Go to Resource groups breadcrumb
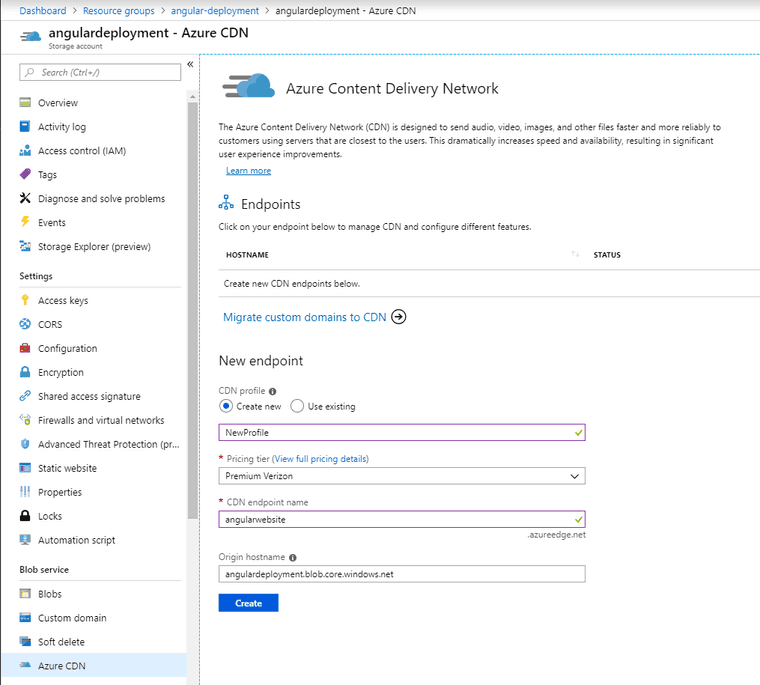760x685 pixels. click(x=118, y=10)
